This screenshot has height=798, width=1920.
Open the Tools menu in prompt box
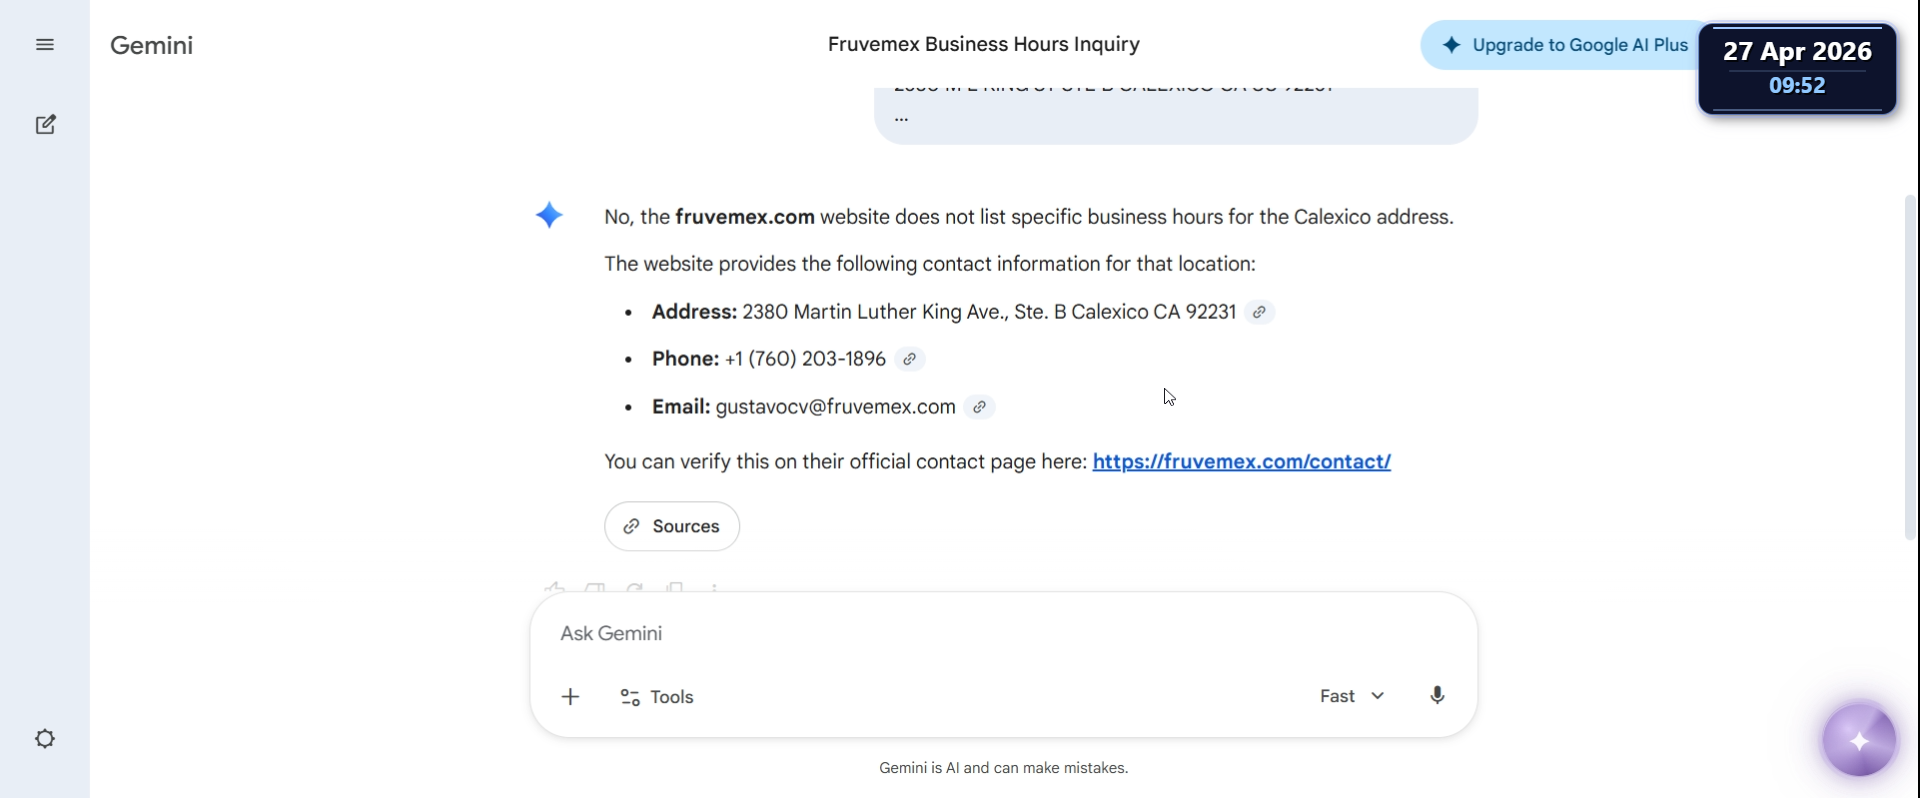click(x=657, y=697)
